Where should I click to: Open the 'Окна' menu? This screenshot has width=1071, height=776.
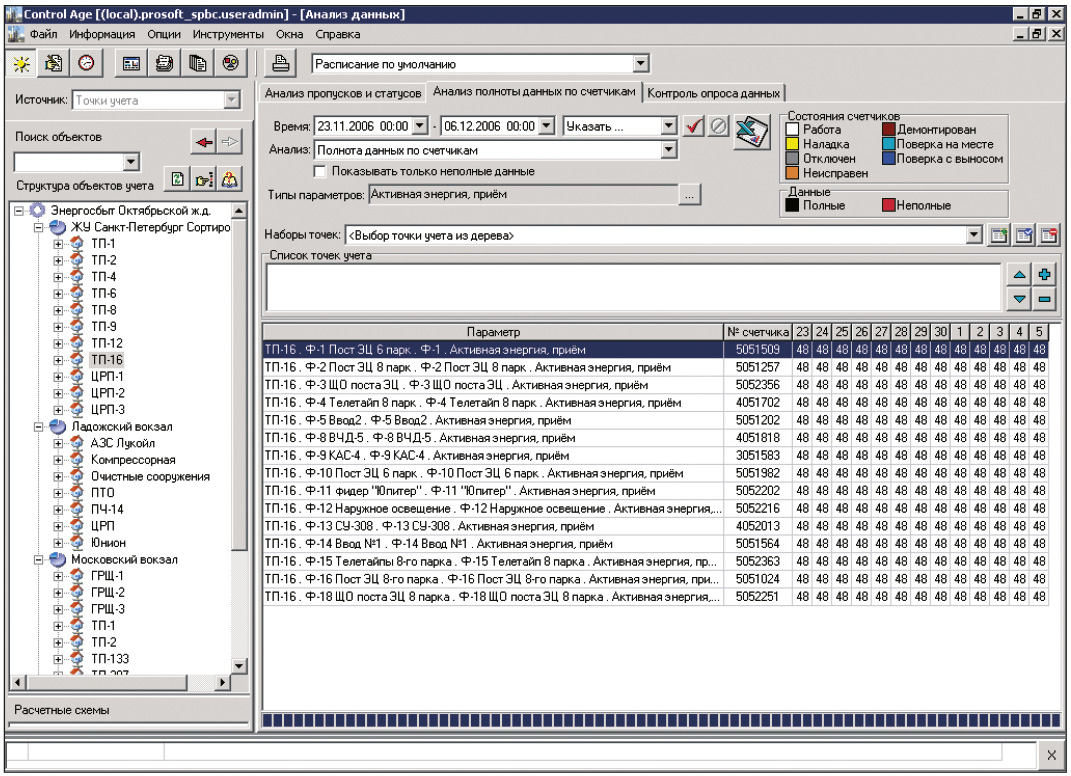(x=290, y=34)
